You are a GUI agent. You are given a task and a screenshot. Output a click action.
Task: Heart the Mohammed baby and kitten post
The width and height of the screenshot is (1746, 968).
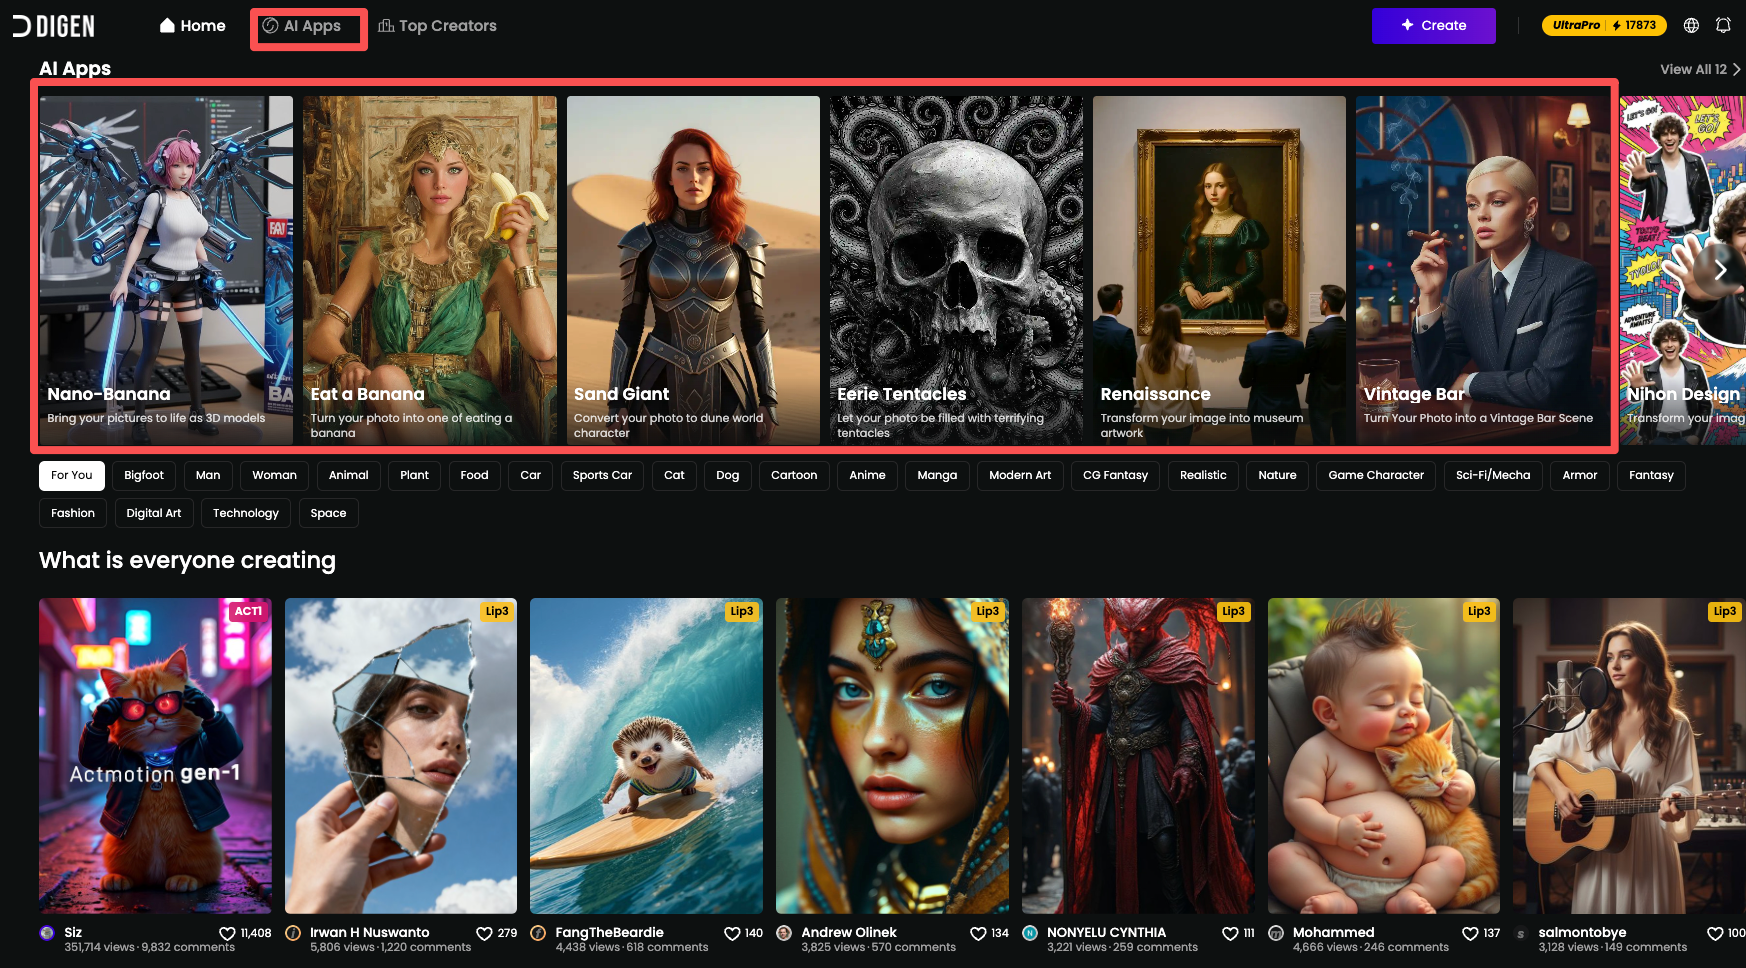coord(1470,933)
